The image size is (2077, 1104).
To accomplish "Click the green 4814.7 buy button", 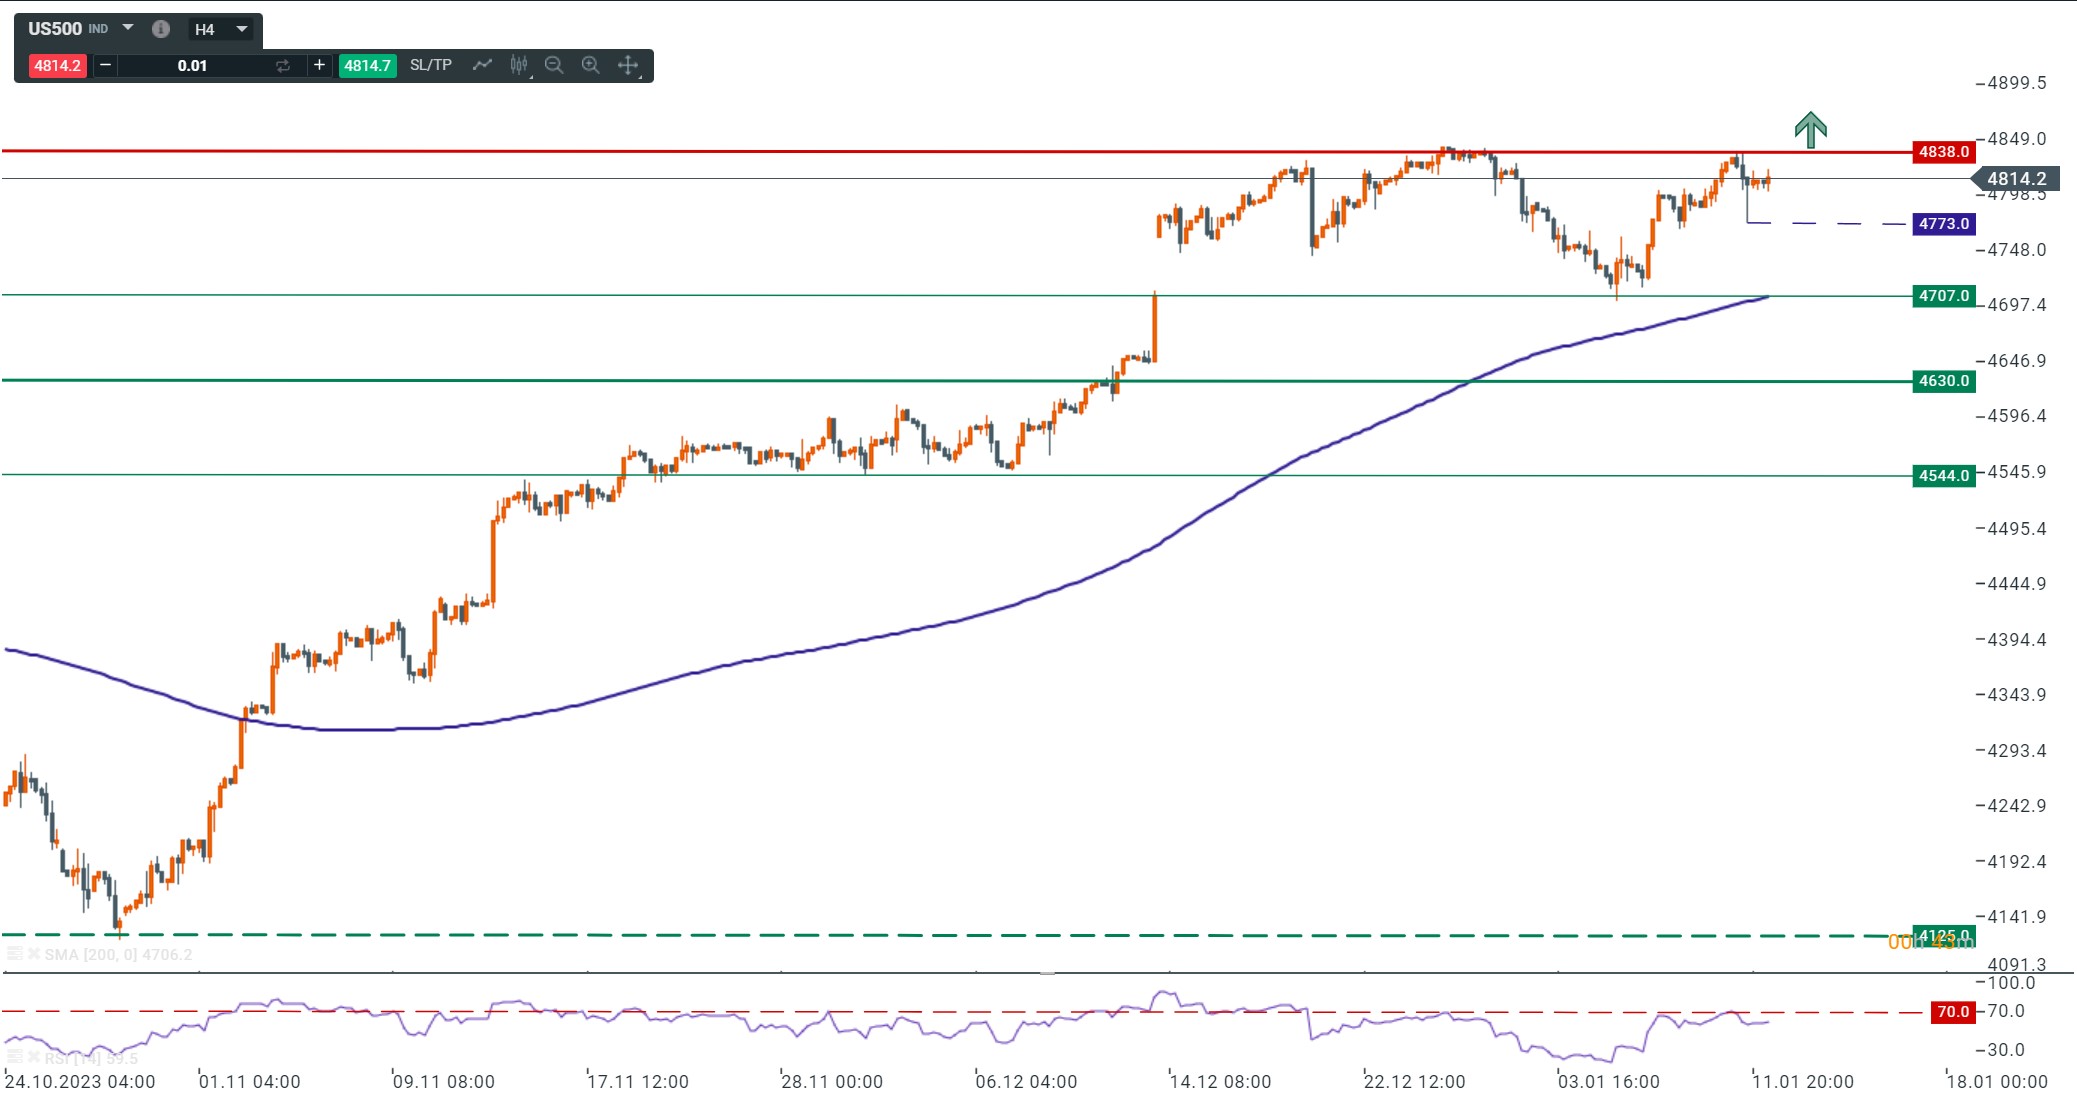I will coord(367,64).
